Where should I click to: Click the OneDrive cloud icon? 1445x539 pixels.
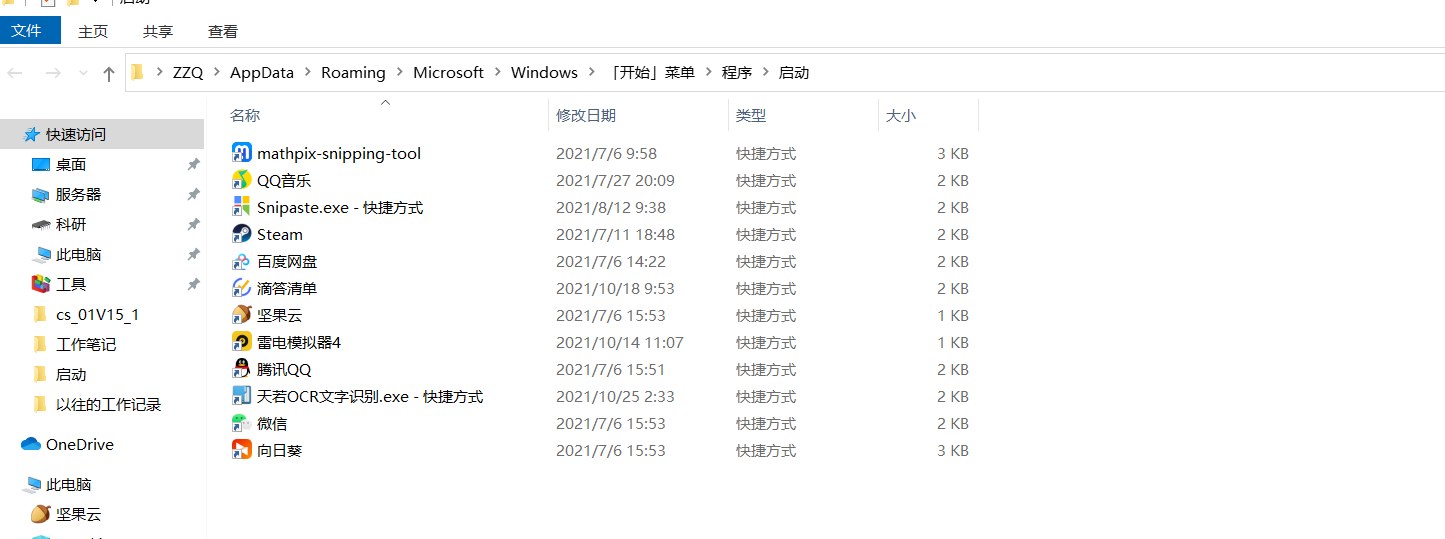[31, 444]
